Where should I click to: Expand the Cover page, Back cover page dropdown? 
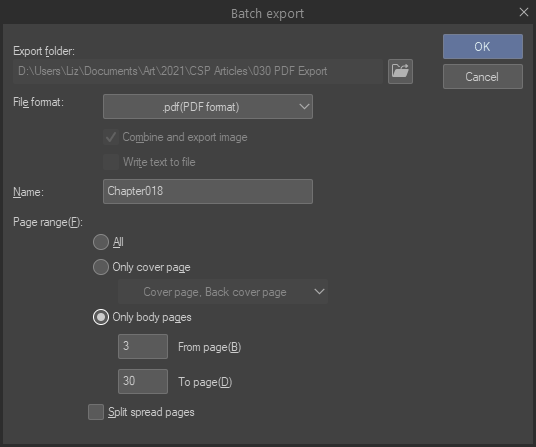point(223,292)
